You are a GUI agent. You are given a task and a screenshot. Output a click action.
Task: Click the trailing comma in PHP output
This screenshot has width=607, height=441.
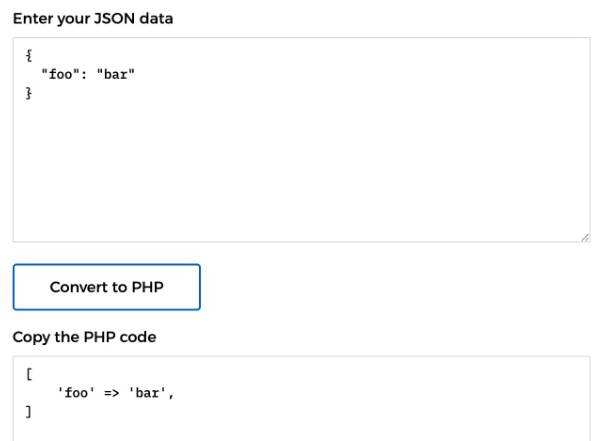click(172, 393)
